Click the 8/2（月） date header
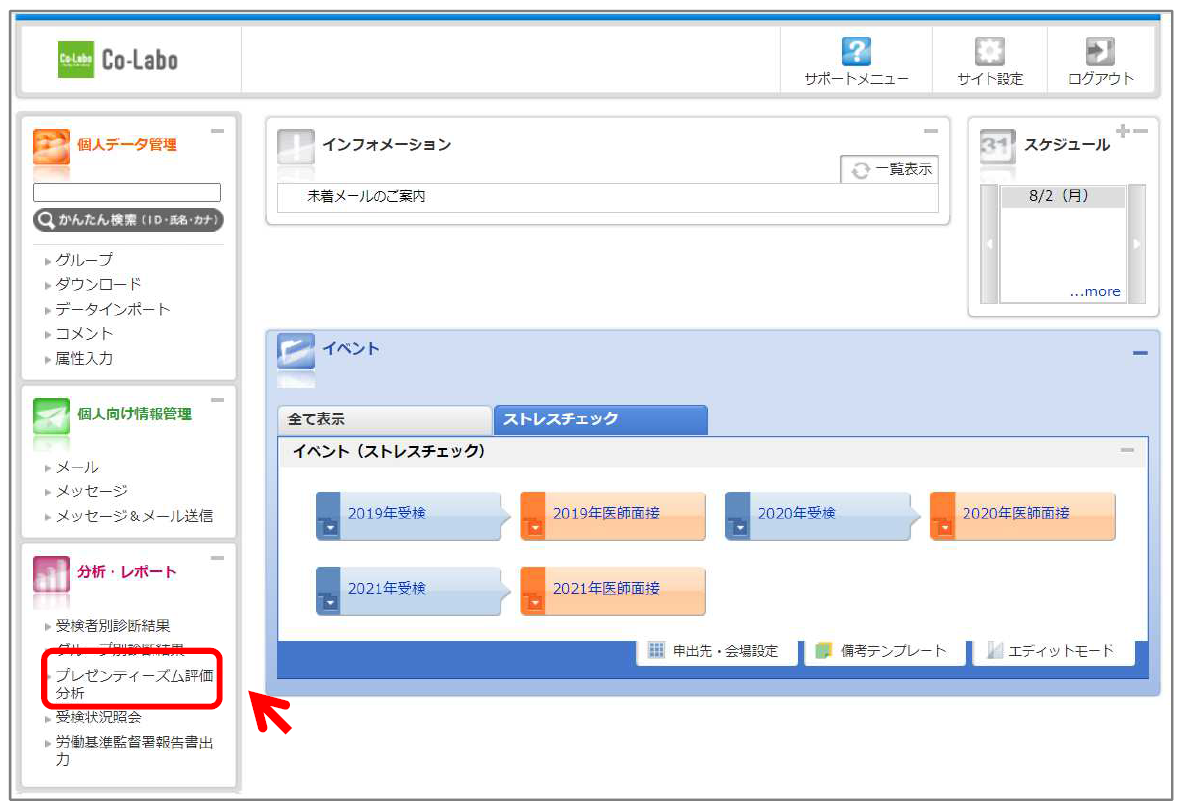The height and width of the screenshot is (808, 1181). tap(1062, 196)
